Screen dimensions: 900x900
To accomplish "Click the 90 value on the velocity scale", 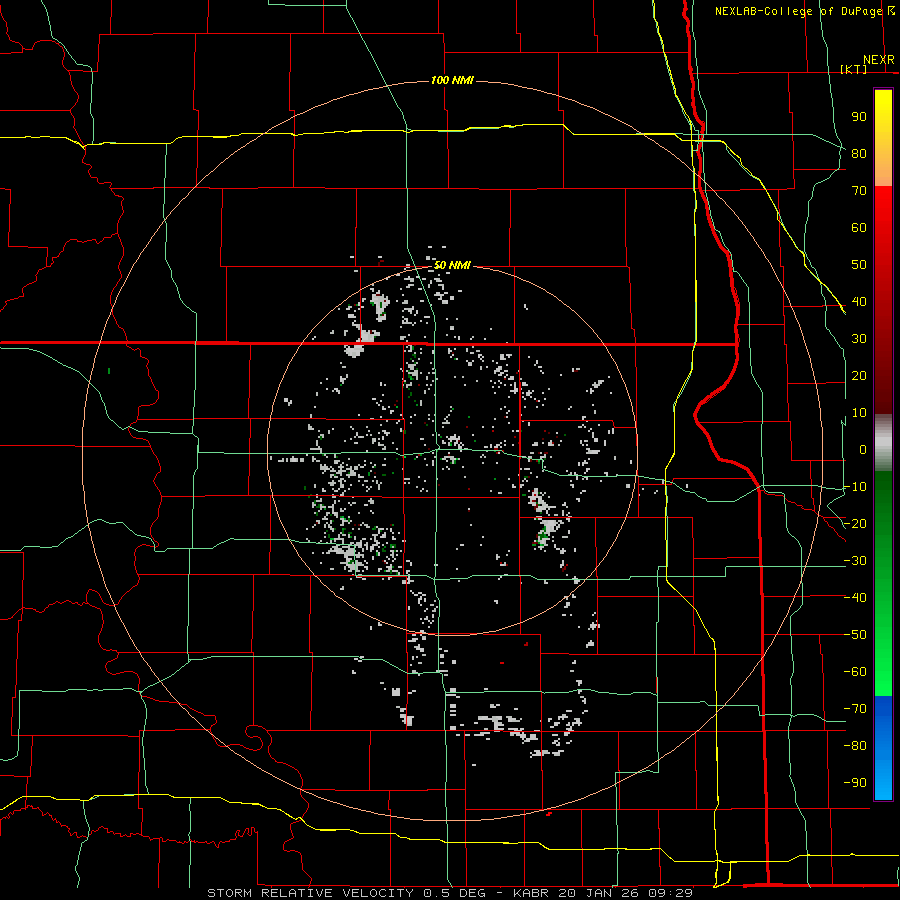I will tap(859, 117).
